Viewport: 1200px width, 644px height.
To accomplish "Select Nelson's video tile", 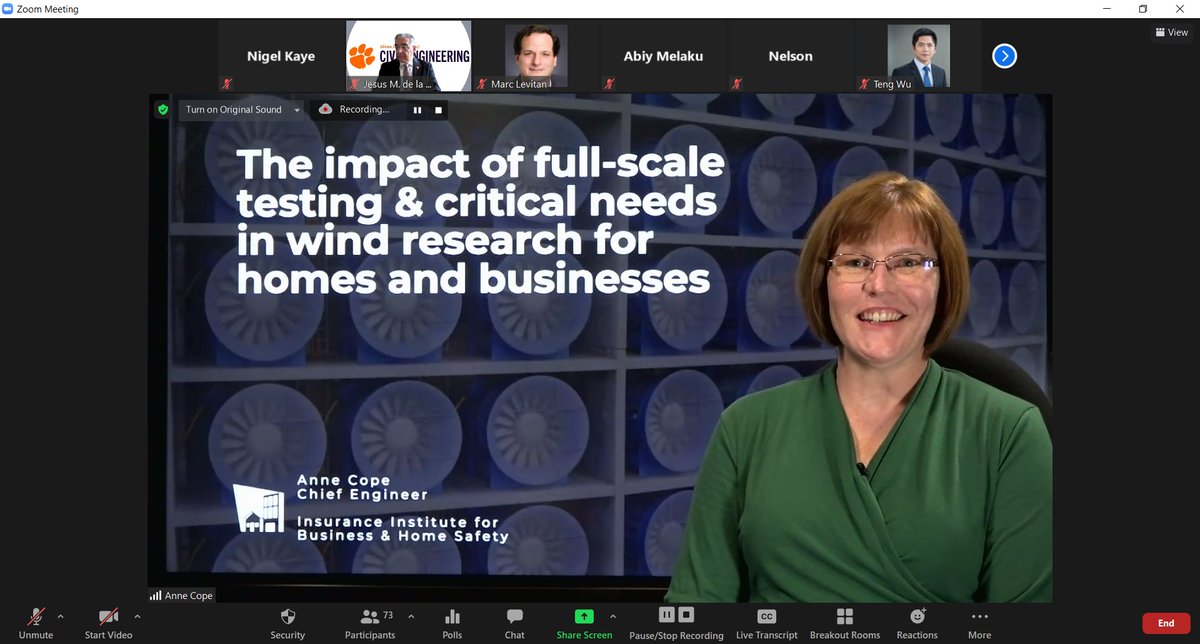I will coord(790,57).
